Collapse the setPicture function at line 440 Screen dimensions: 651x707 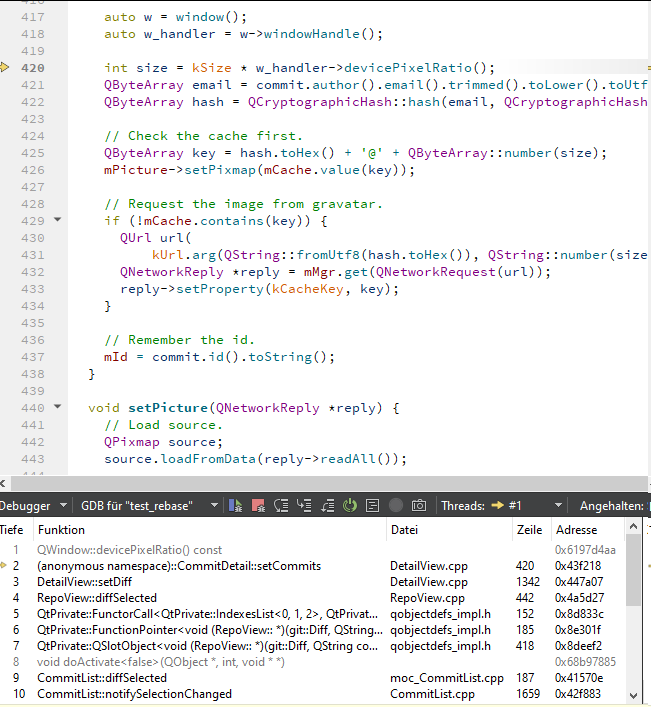pos(58,407)
